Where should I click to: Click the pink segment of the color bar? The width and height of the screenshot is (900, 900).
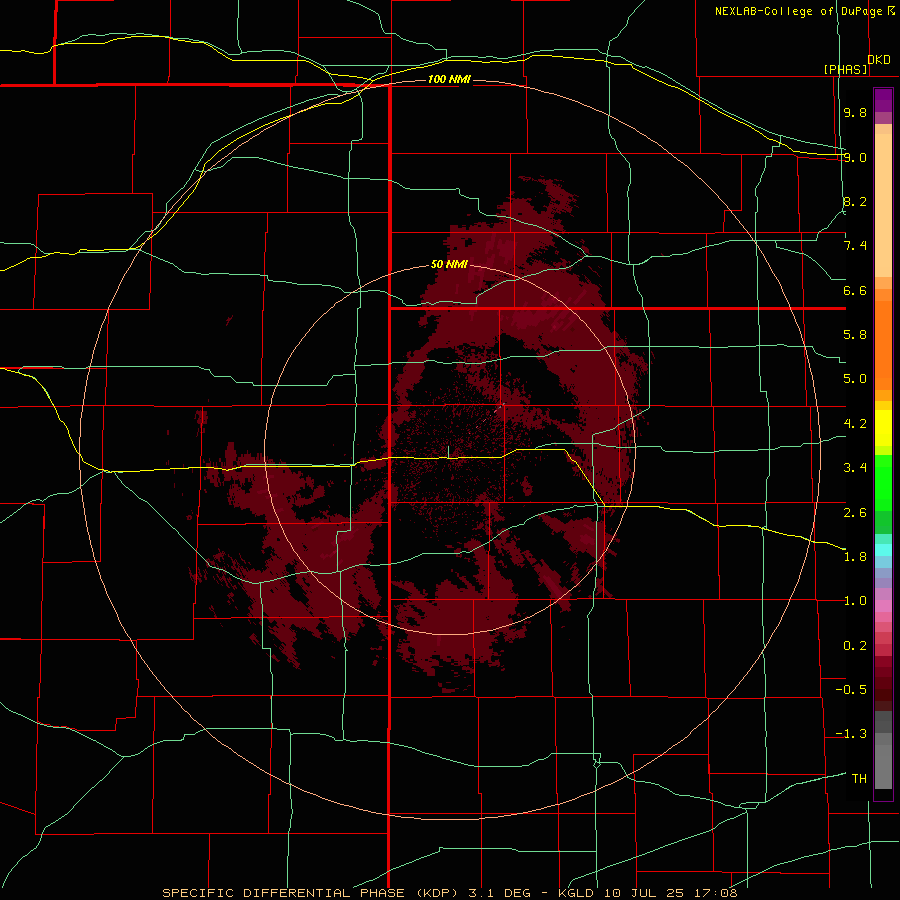pyautogui.click(x=883, y=606)
